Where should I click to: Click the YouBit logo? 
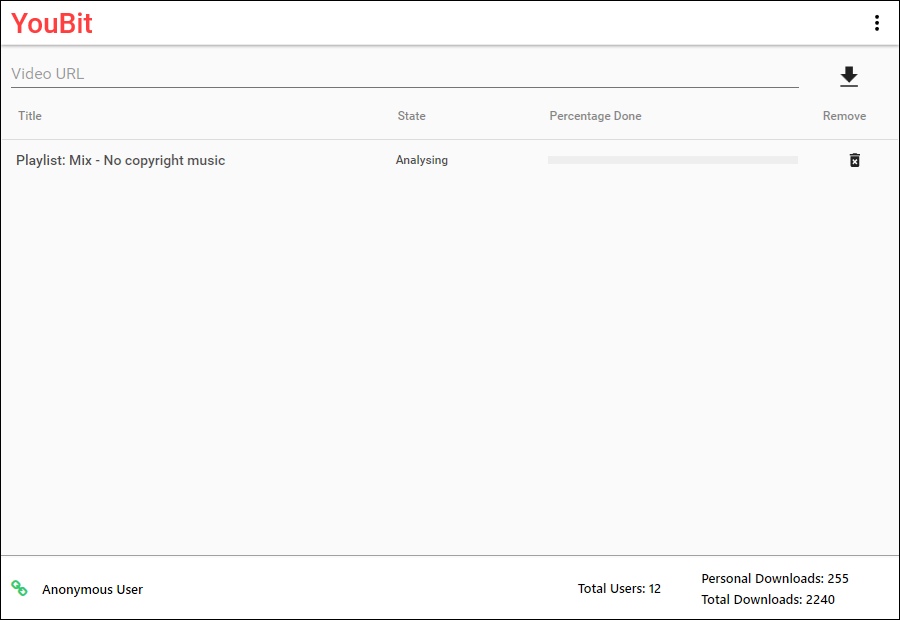click(x=52, y=24)
